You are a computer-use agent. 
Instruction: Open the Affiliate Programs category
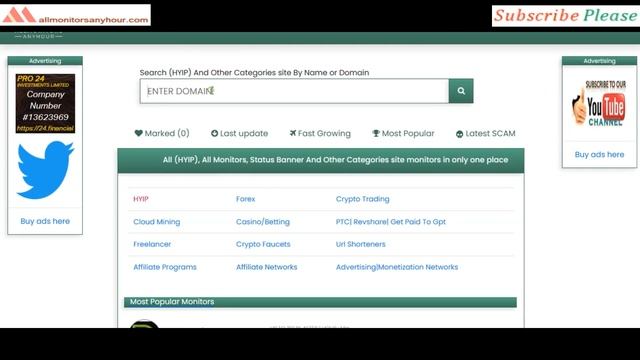[164, 267]
